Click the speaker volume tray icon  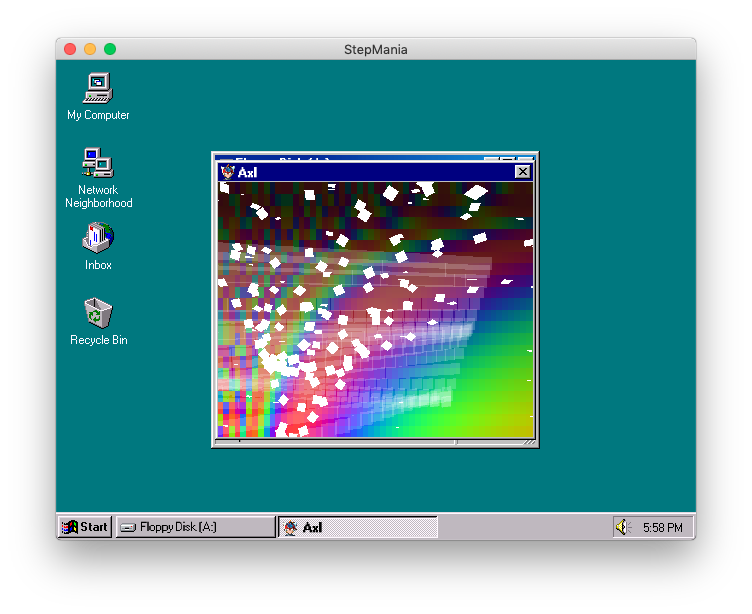(623, 527)
